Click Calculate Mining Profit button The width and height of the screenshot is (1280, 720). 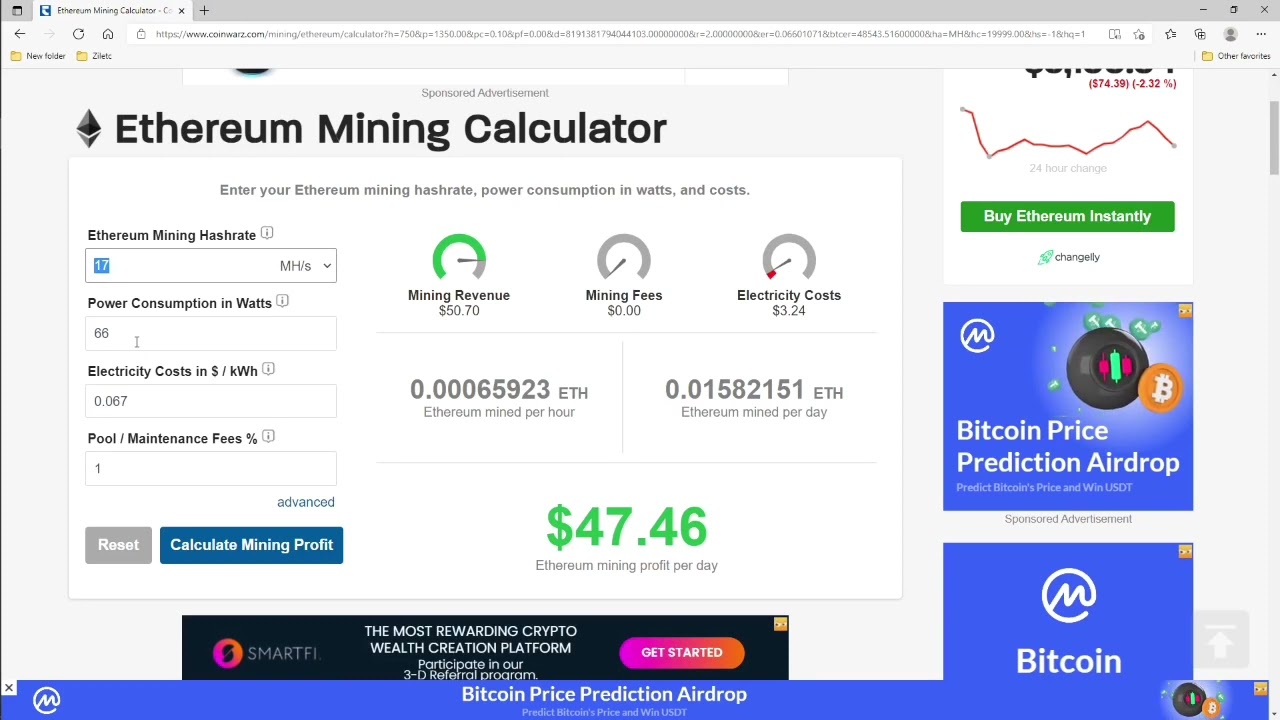tap(251, 545)
